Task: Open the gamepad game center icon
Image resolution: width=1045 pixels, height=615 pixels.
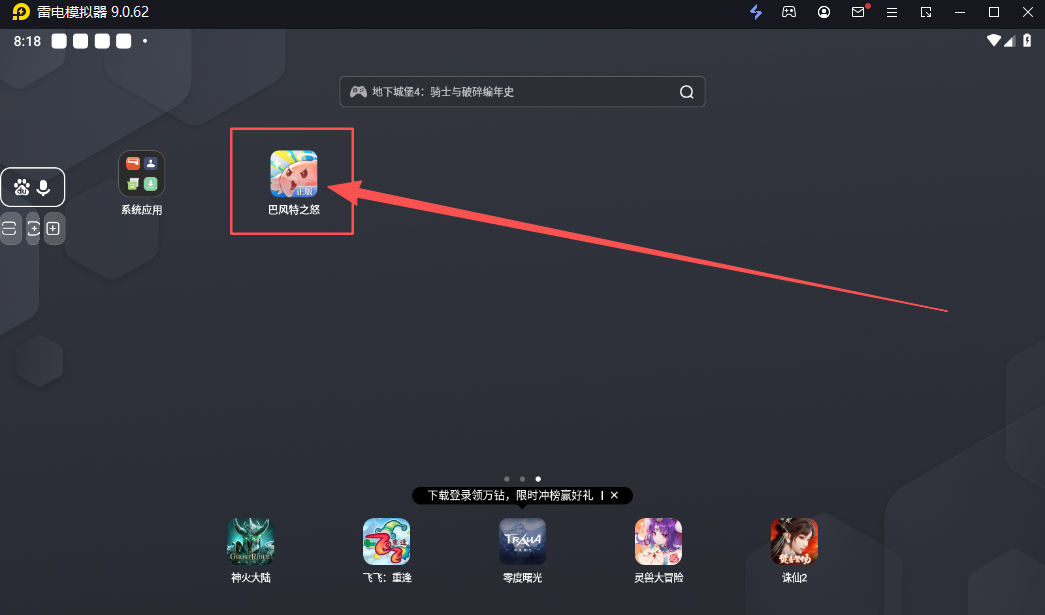Action: pos(790,12)
